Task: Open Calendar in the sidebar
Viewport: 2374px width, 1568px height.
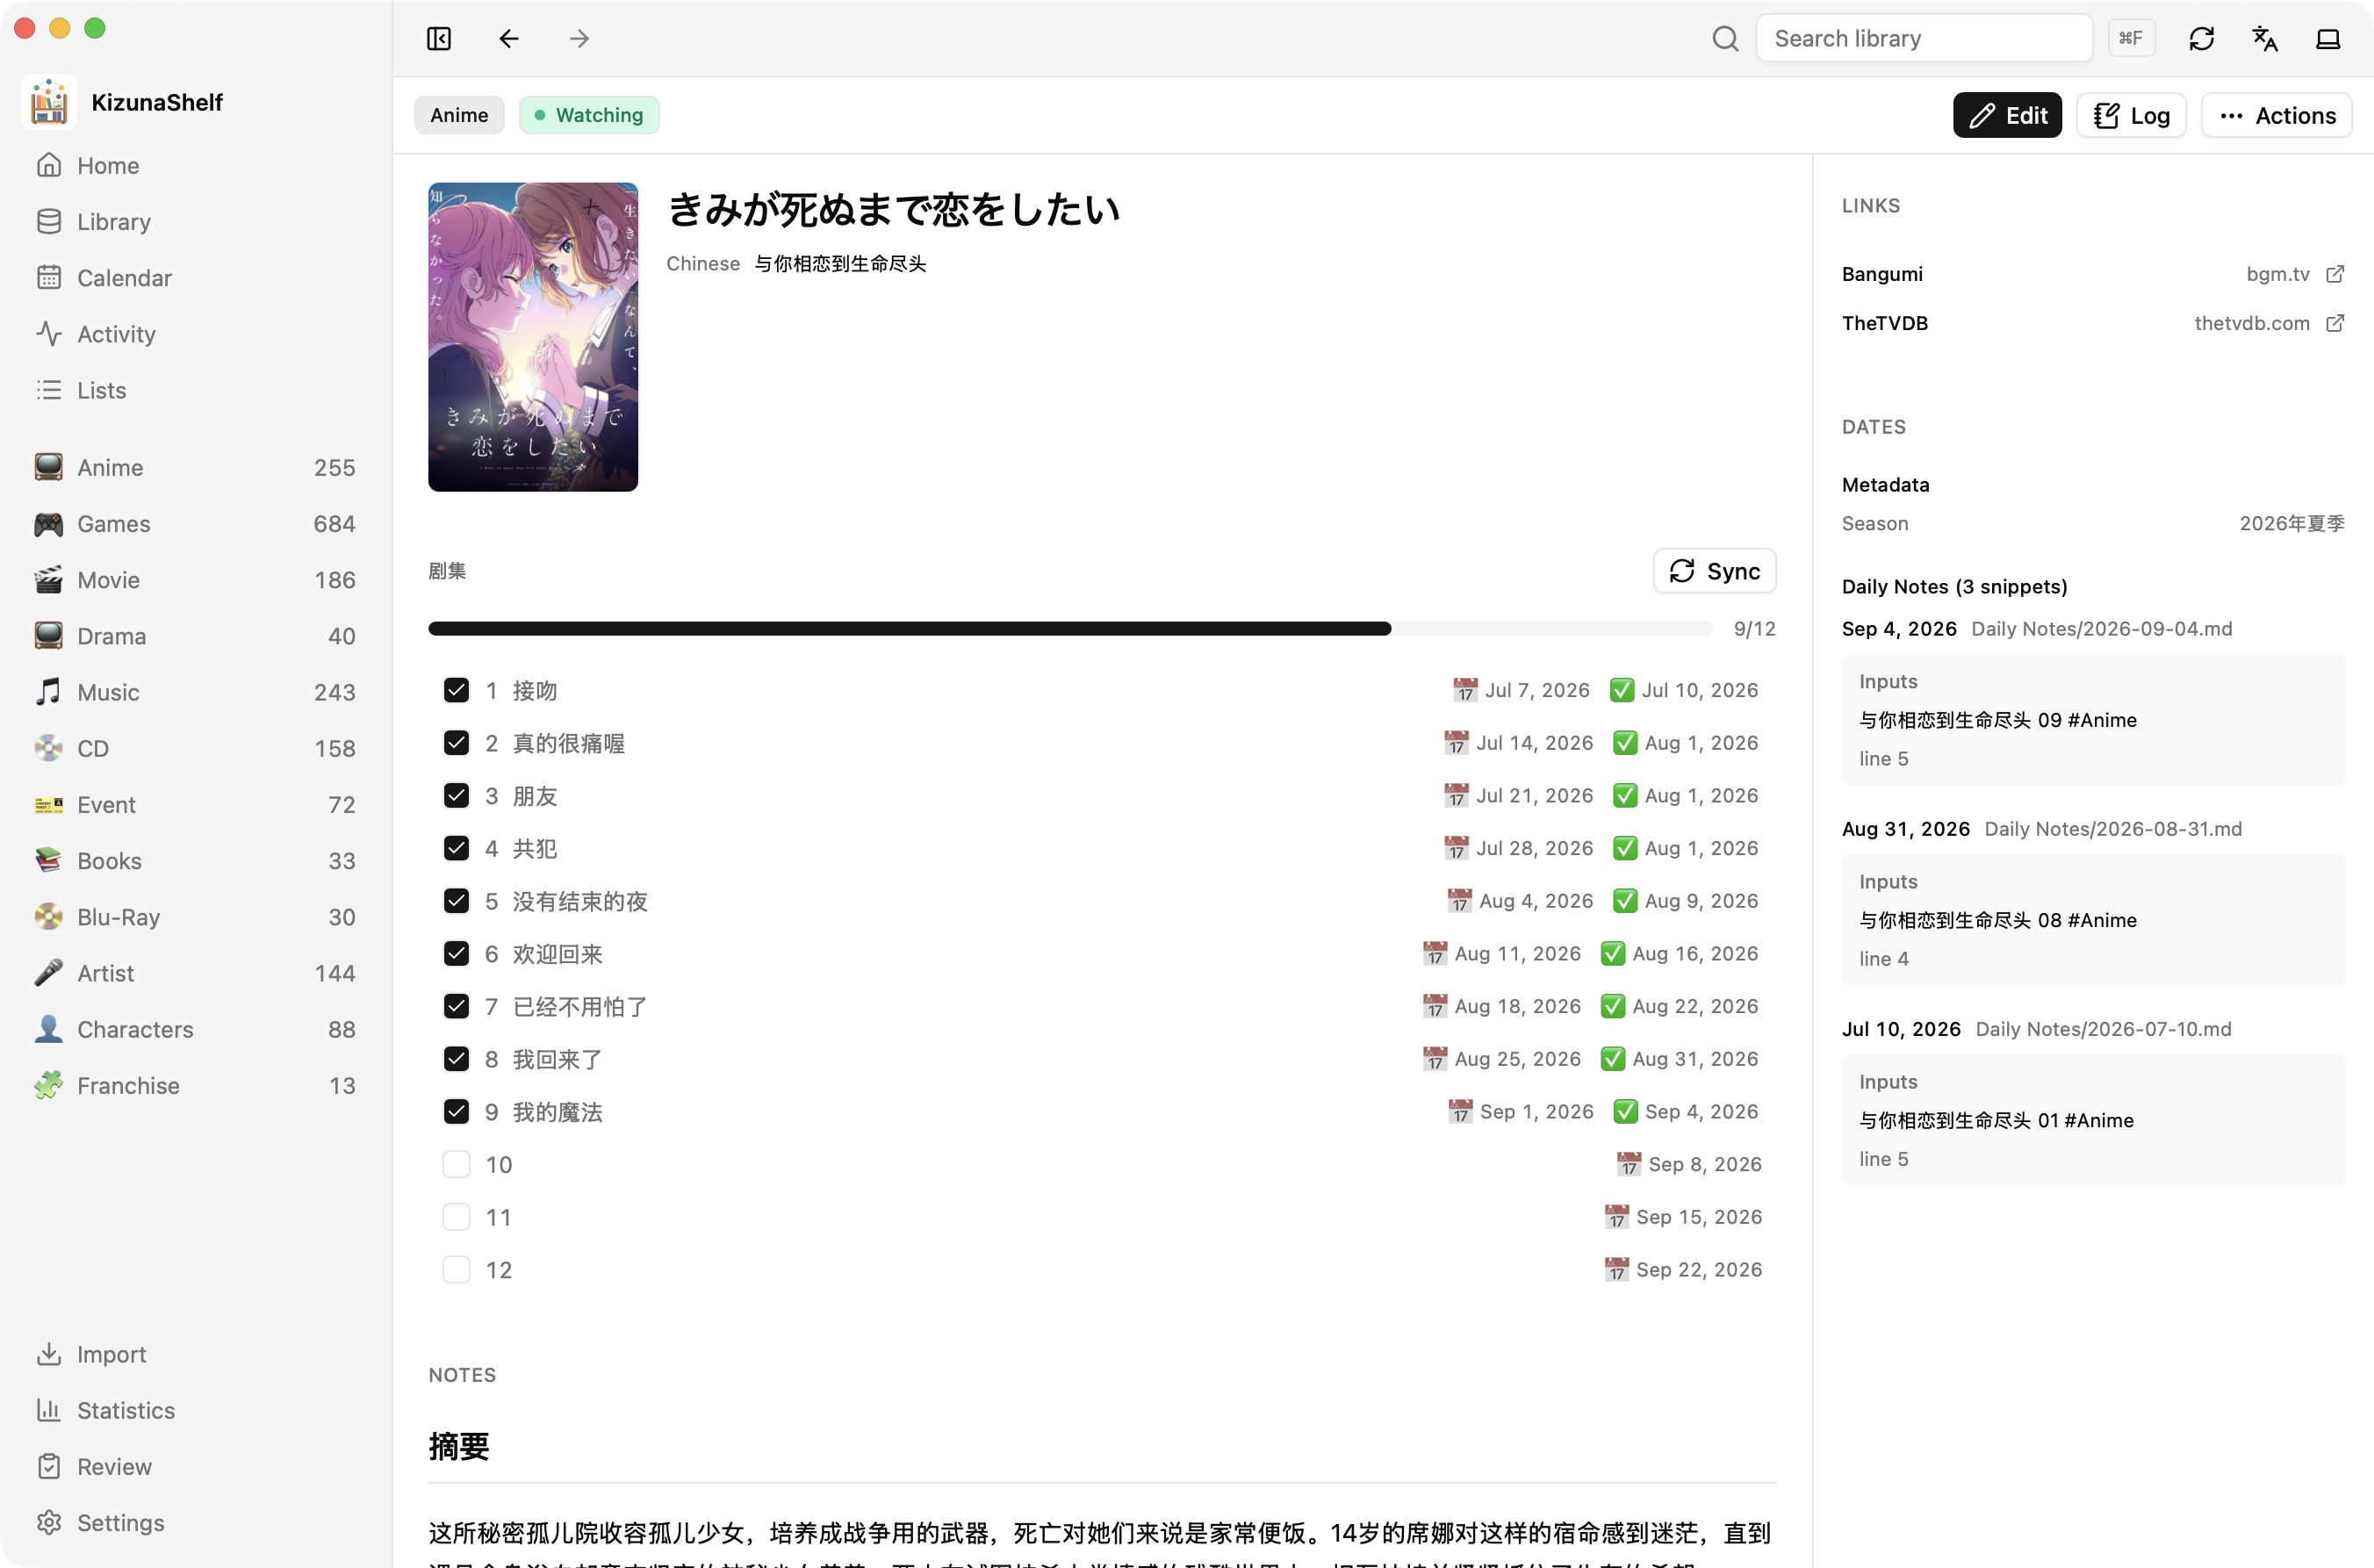Action: click(x=196, y=277)
